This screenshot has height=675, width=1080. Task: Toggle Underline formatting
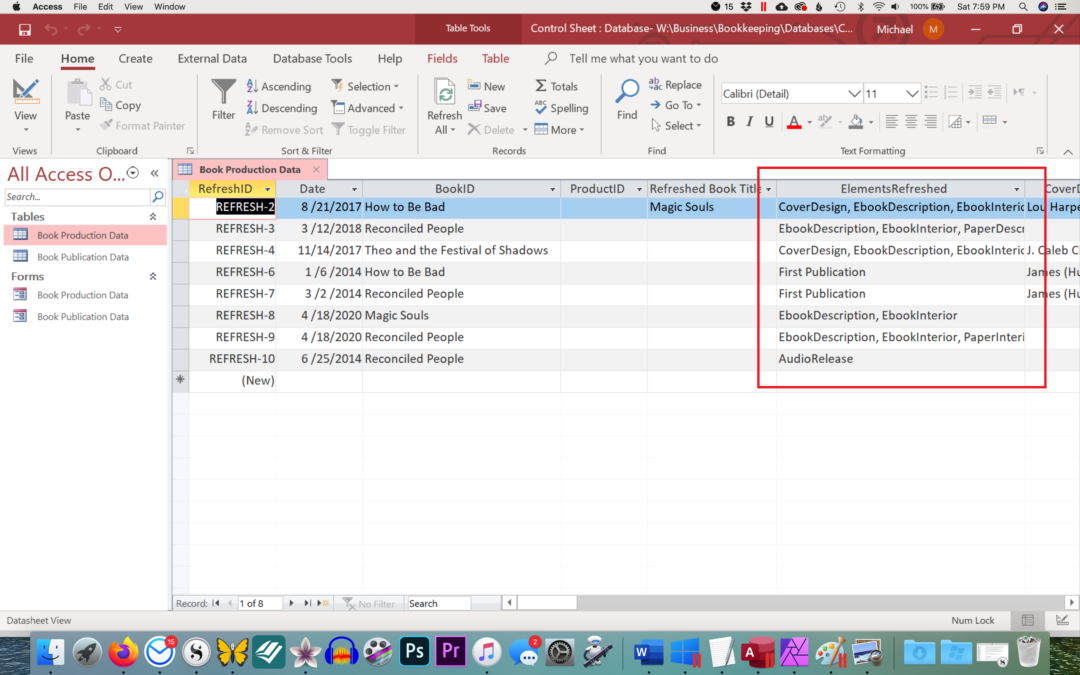(769, 122)
